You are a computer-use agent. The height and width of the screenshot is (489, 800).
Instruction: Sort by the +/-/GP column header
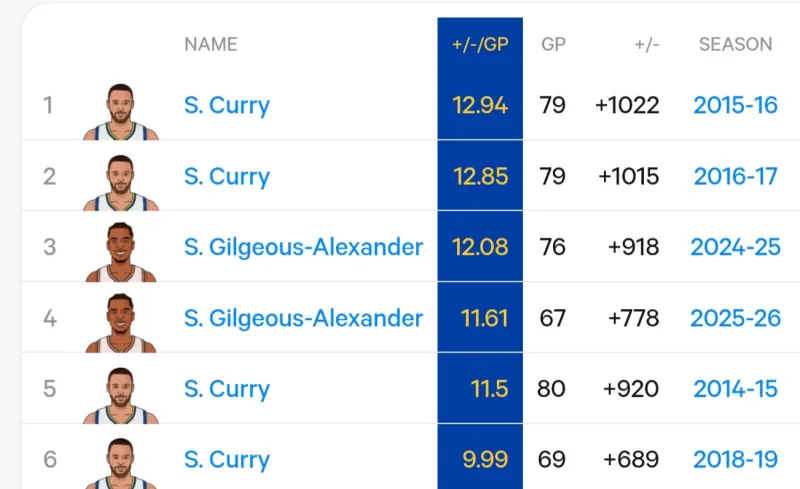tap(480, 44)
